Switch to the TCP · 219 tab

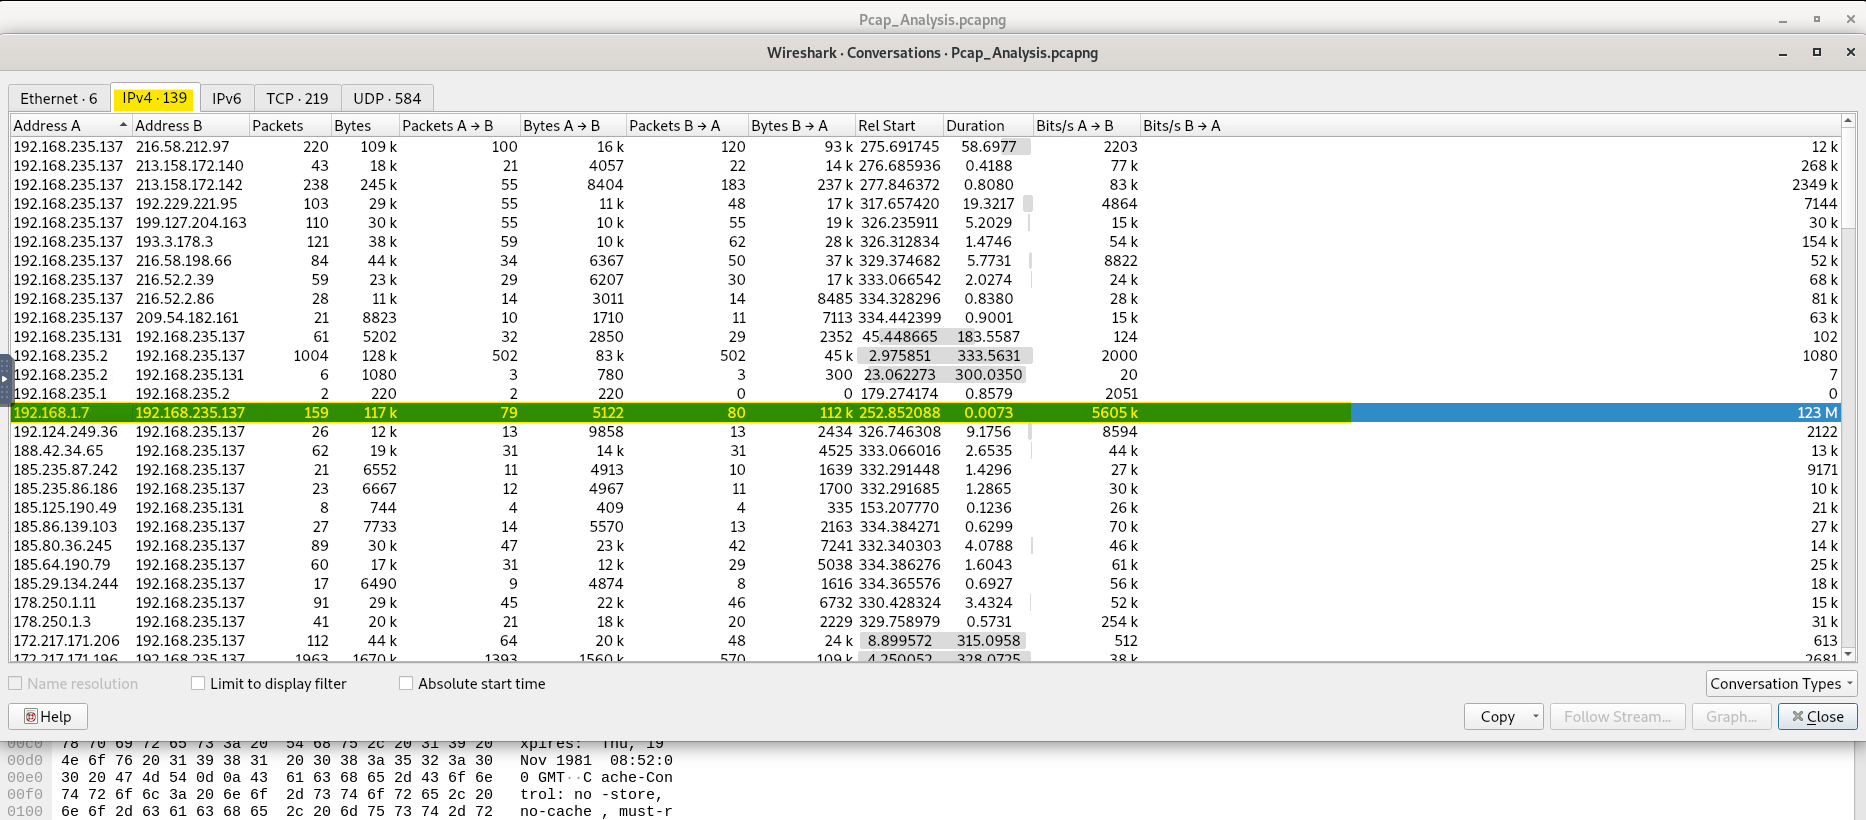tap(297, 99)
